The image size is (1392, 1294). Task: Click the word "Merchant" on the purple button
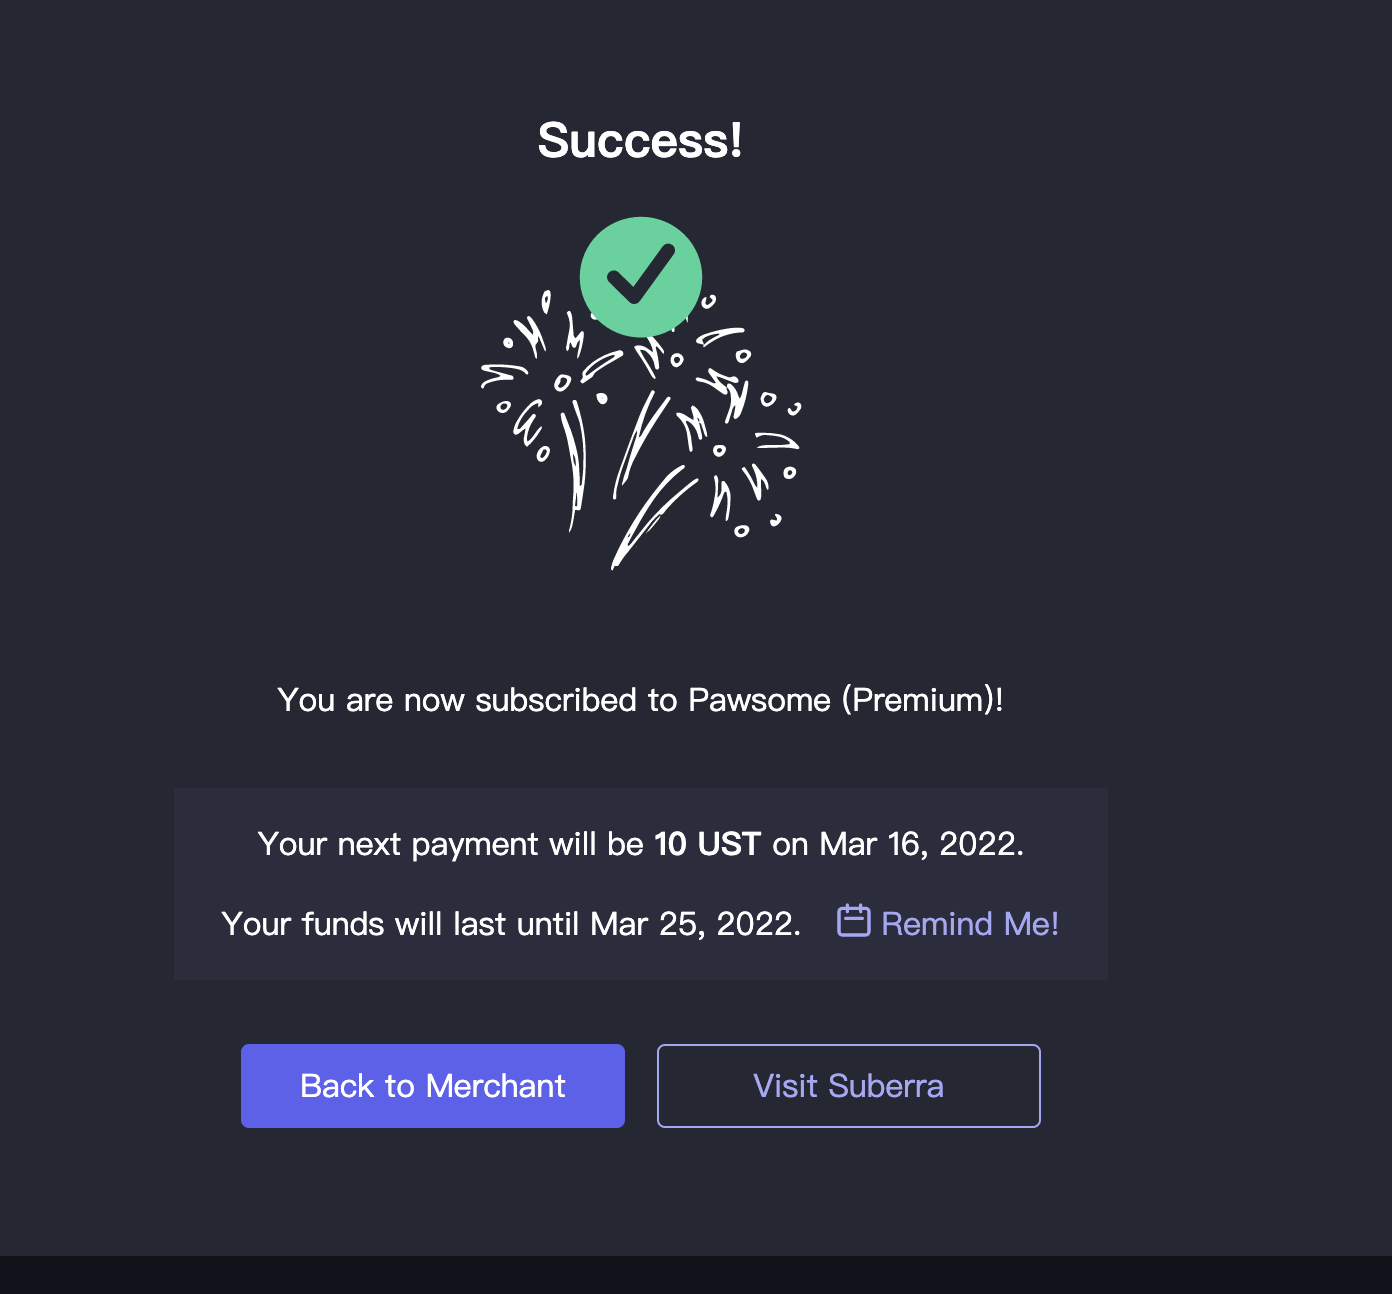click(495, 1086)
